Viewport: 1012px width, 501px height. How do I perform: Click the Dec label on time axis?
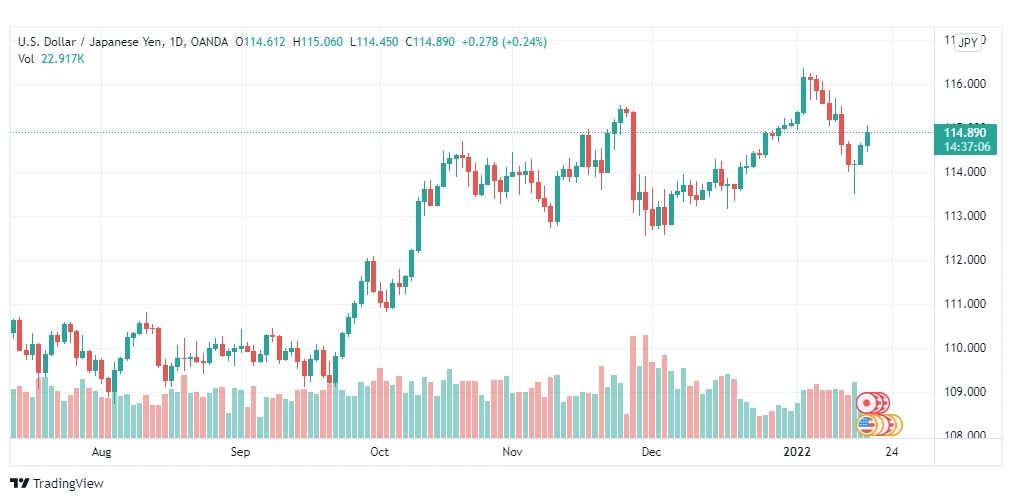(651, 452)
